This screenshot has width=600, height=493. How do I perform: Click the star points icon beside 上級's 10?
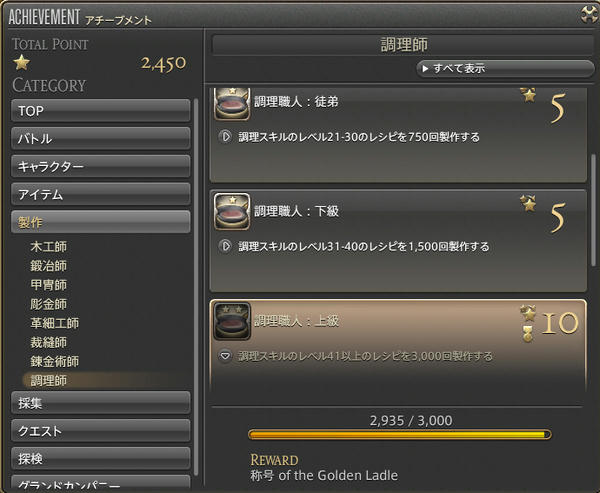point(528,313)
